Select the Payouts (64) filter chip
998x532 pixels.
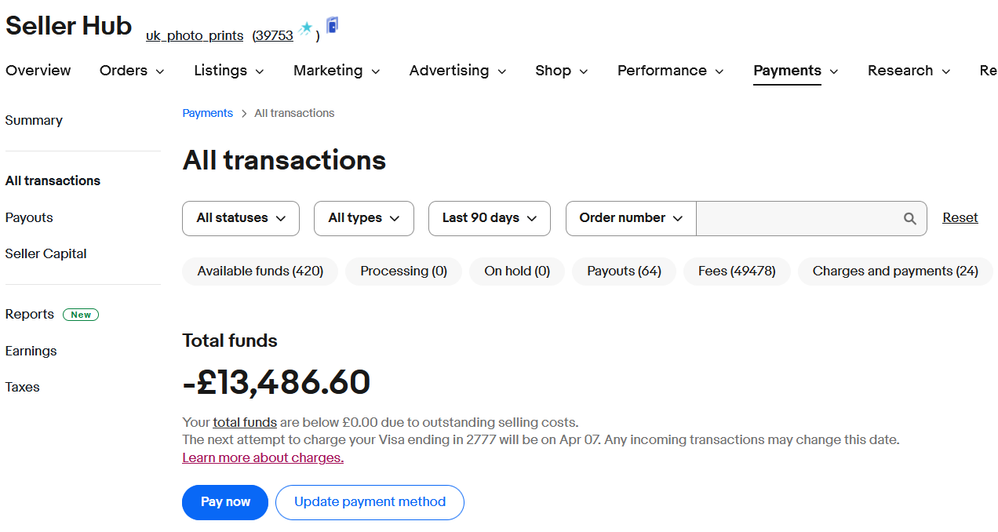[x=624, y=271]
